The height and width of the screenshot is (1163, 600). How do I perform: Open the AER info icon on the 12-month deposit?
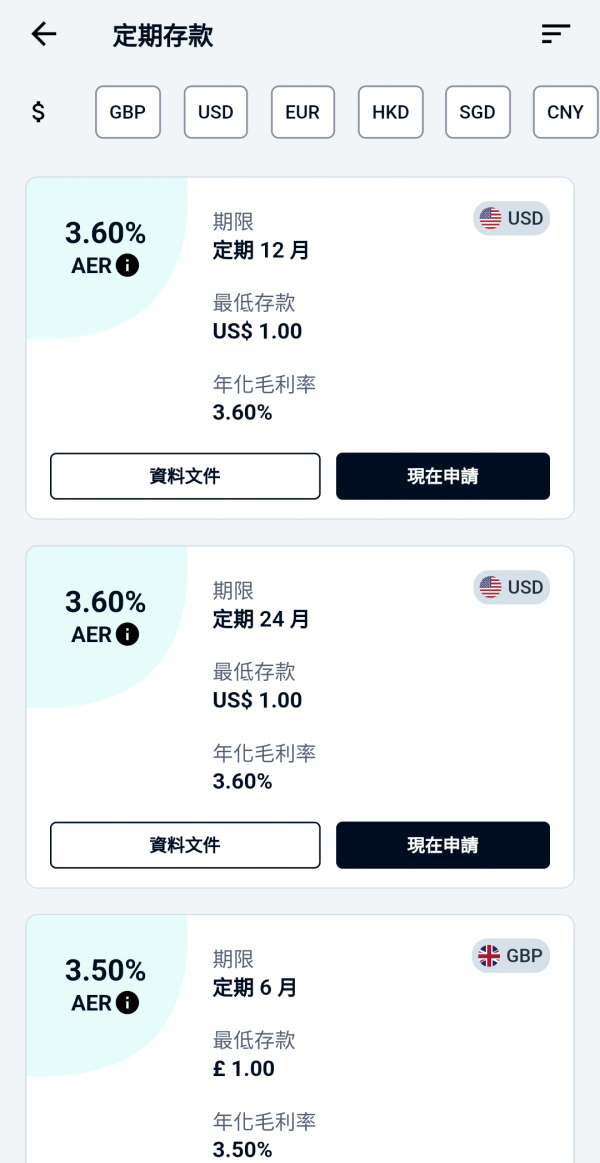coord(127,266)
